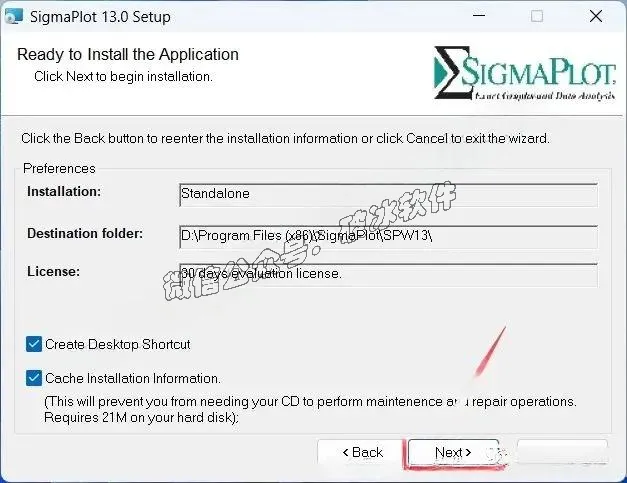Minimize the SigmaPlot 13.0 Setup window
The height and width of the screenshot is (483, 627).
click(479, 16)
